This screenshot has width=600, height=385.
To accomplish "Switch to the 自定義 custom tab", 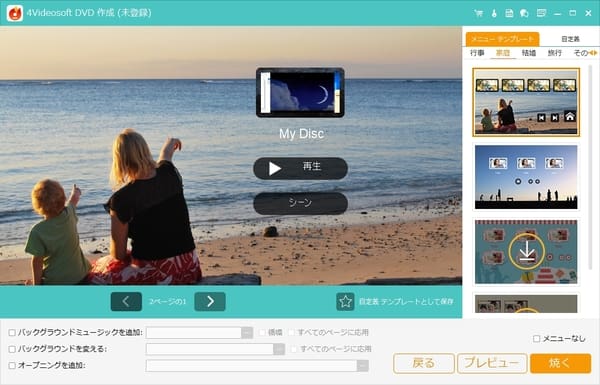I will point(570,39).
